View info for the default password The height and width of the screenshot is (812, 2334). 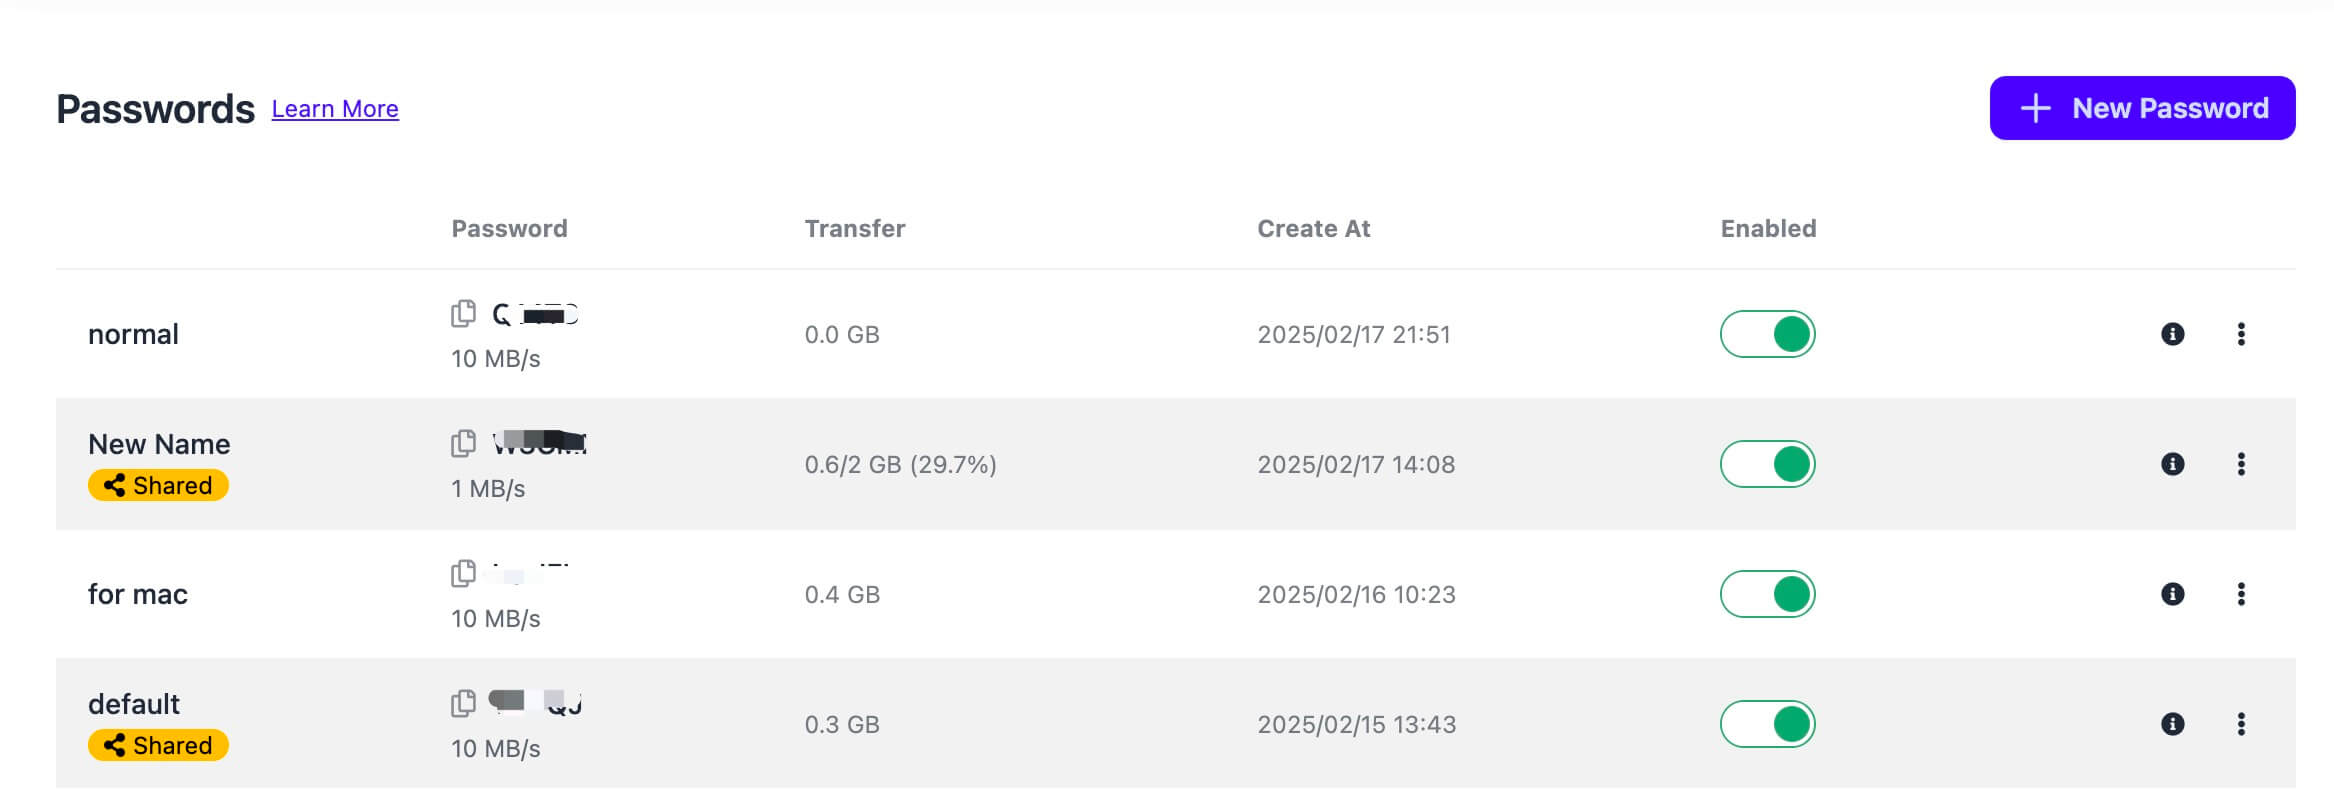tap(2171, 724)
